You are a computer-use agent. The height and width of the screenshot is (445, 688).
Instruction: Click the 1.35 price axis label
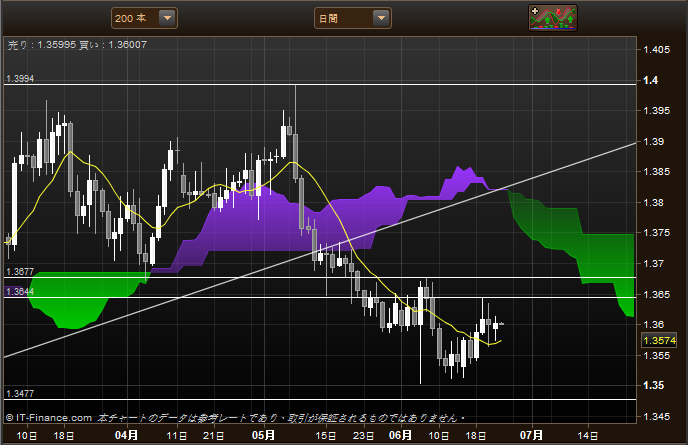tap(653, 385)
